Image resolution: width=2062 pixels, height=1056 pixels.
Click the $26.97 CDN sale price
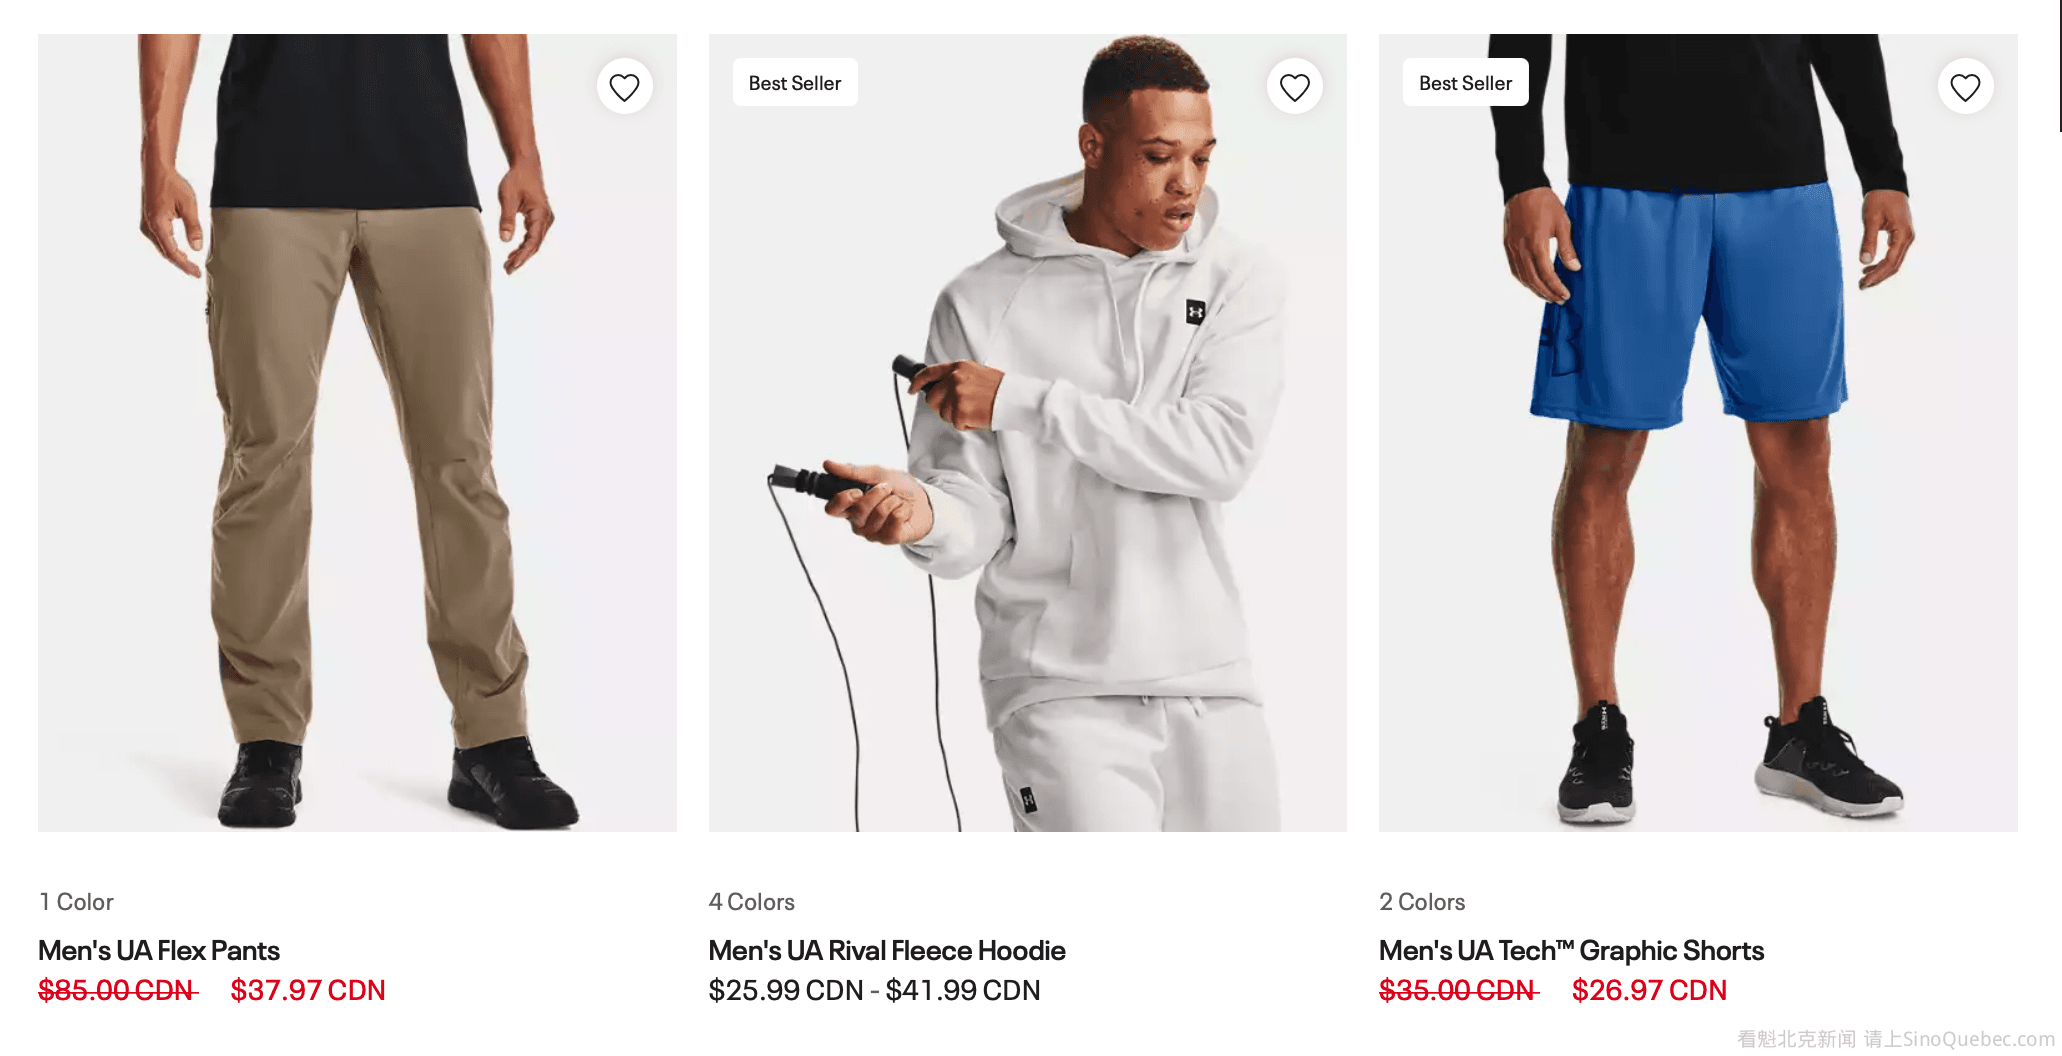pos(1649,990)
